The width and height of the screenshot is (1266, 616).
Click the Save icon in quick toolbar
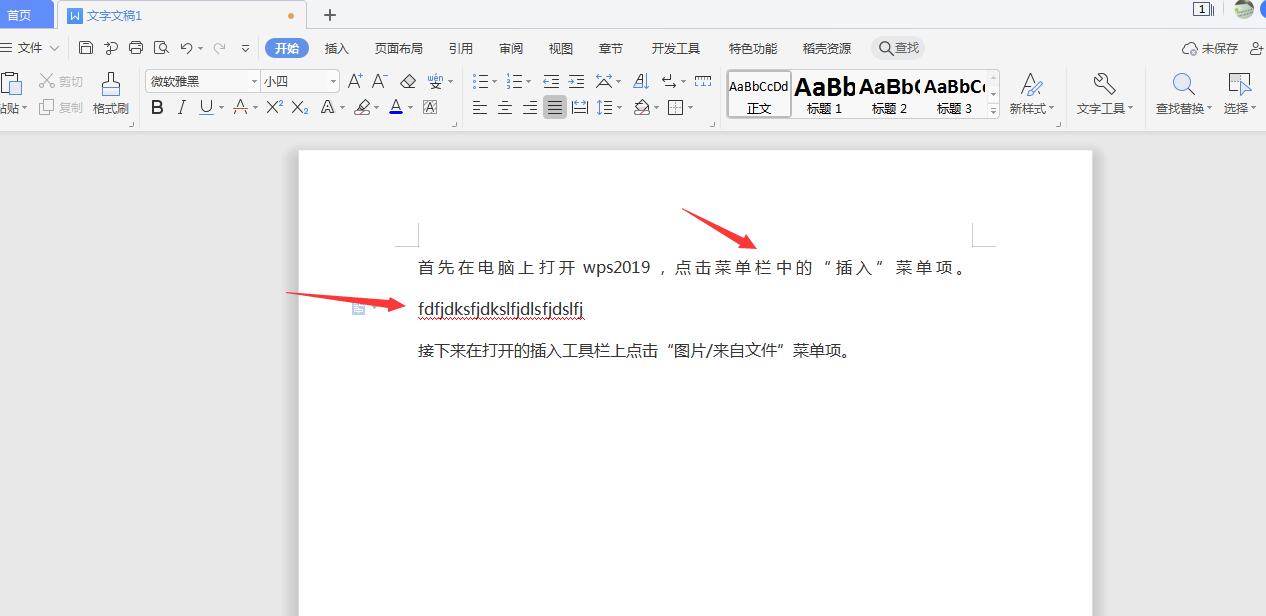point(86,48)
